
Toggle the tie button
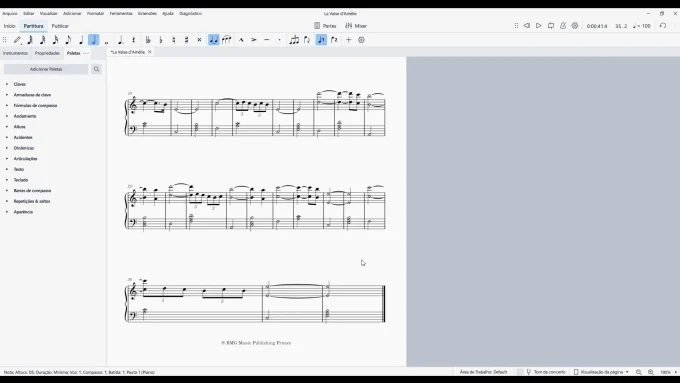pyautogui.click(x=214, y=40)
